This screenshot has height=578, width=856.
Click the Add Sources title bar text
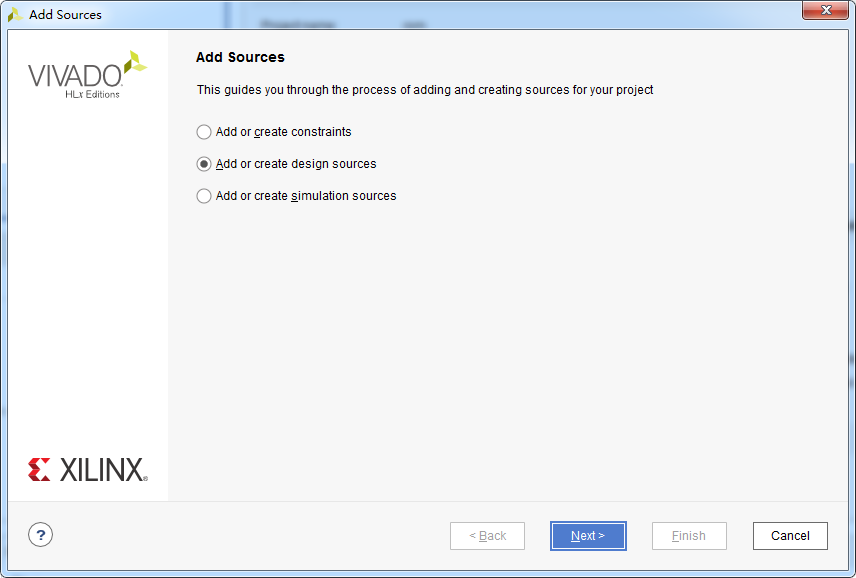(x=65, y=15)
